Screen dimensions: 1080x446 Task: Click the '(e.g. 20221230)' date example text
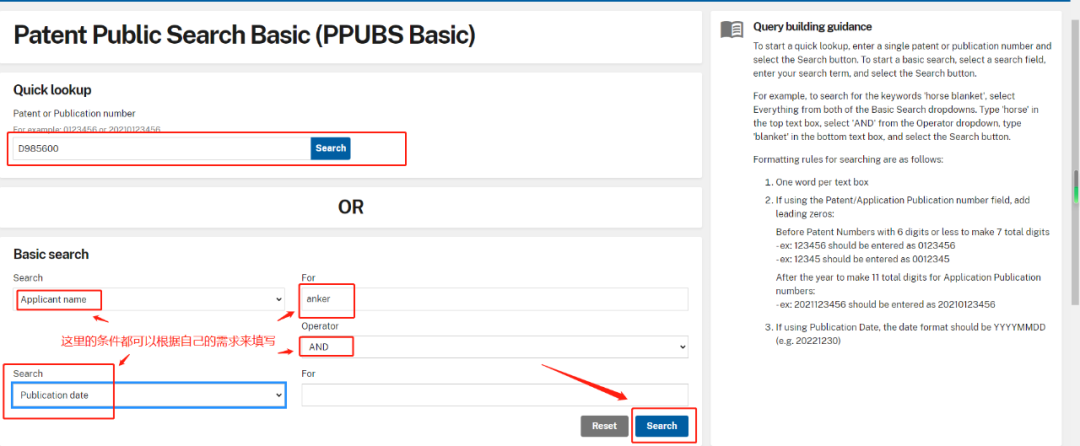(809, 340)
